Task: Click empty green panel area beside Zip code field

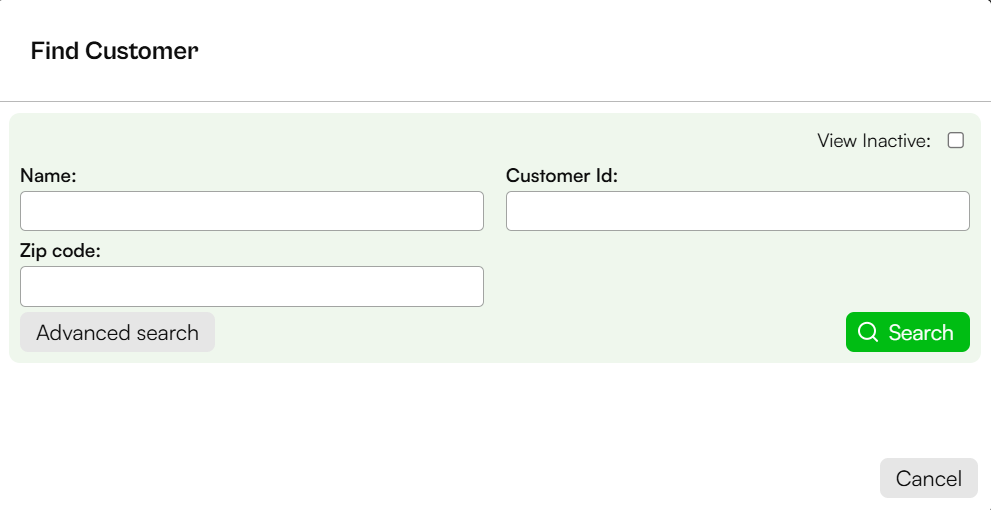Action: (x=727, y=278)
